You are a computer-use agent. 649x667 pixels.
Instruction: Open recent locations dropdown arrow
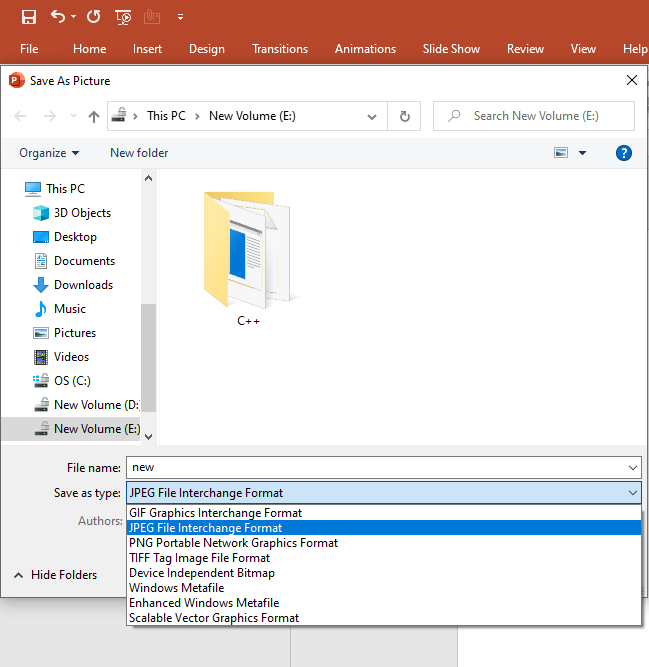tap(73, 116)
